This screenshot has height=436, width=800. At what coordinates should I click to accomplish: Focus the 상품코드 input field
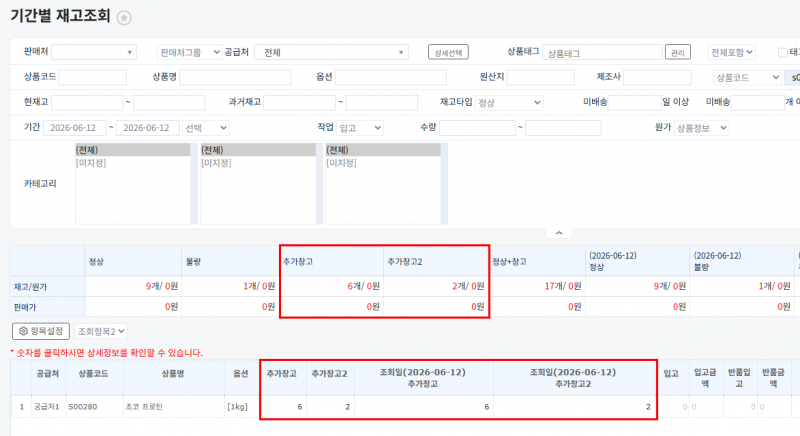(x=93, y=77)
